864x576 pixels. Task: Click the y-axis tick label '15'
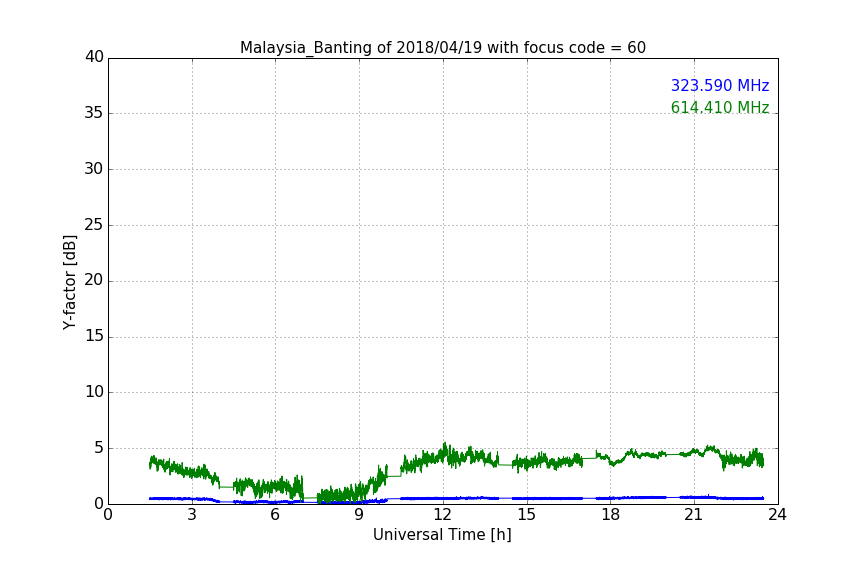[94, 336]
